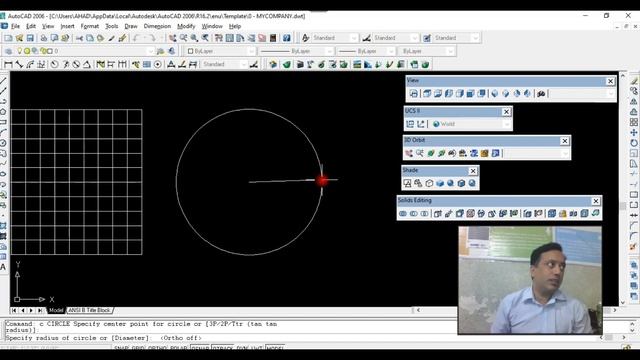Open the dimension toolbar Standard style dropdown
Screen dimensions: 640x360
coord(244,64)
